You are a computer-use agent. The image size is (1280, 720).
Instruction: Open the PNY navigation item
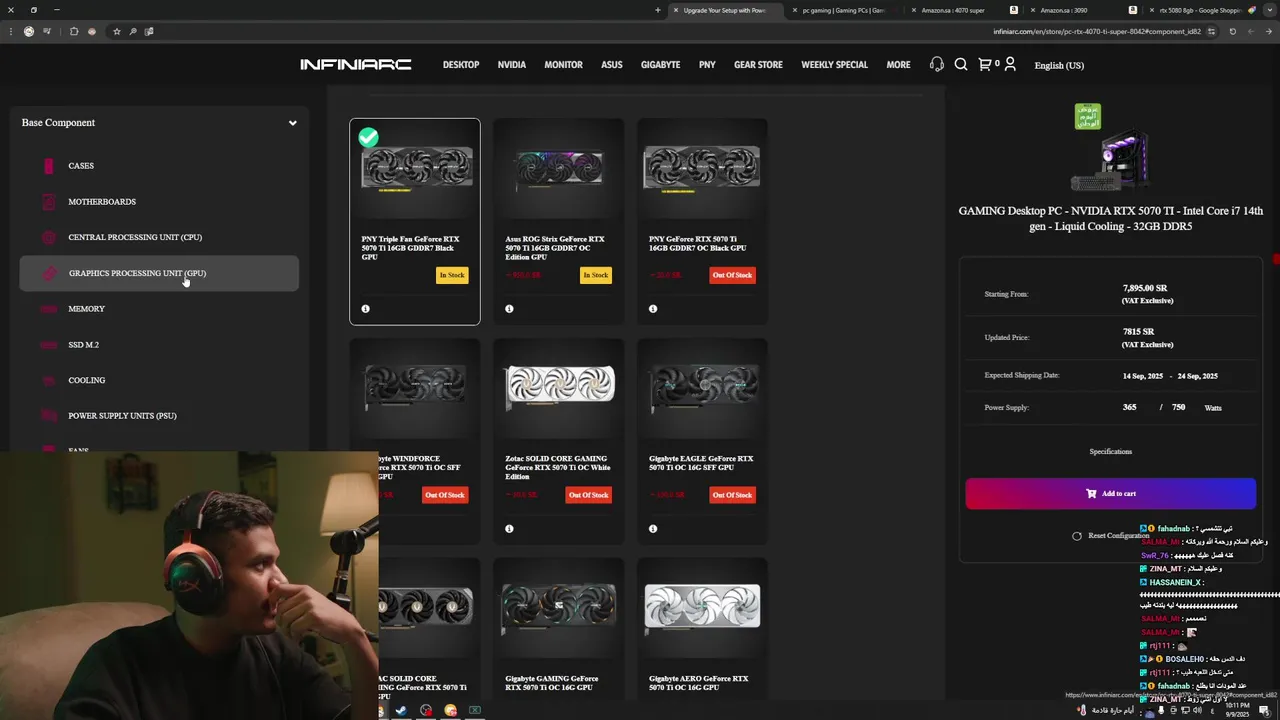point(707,65)
